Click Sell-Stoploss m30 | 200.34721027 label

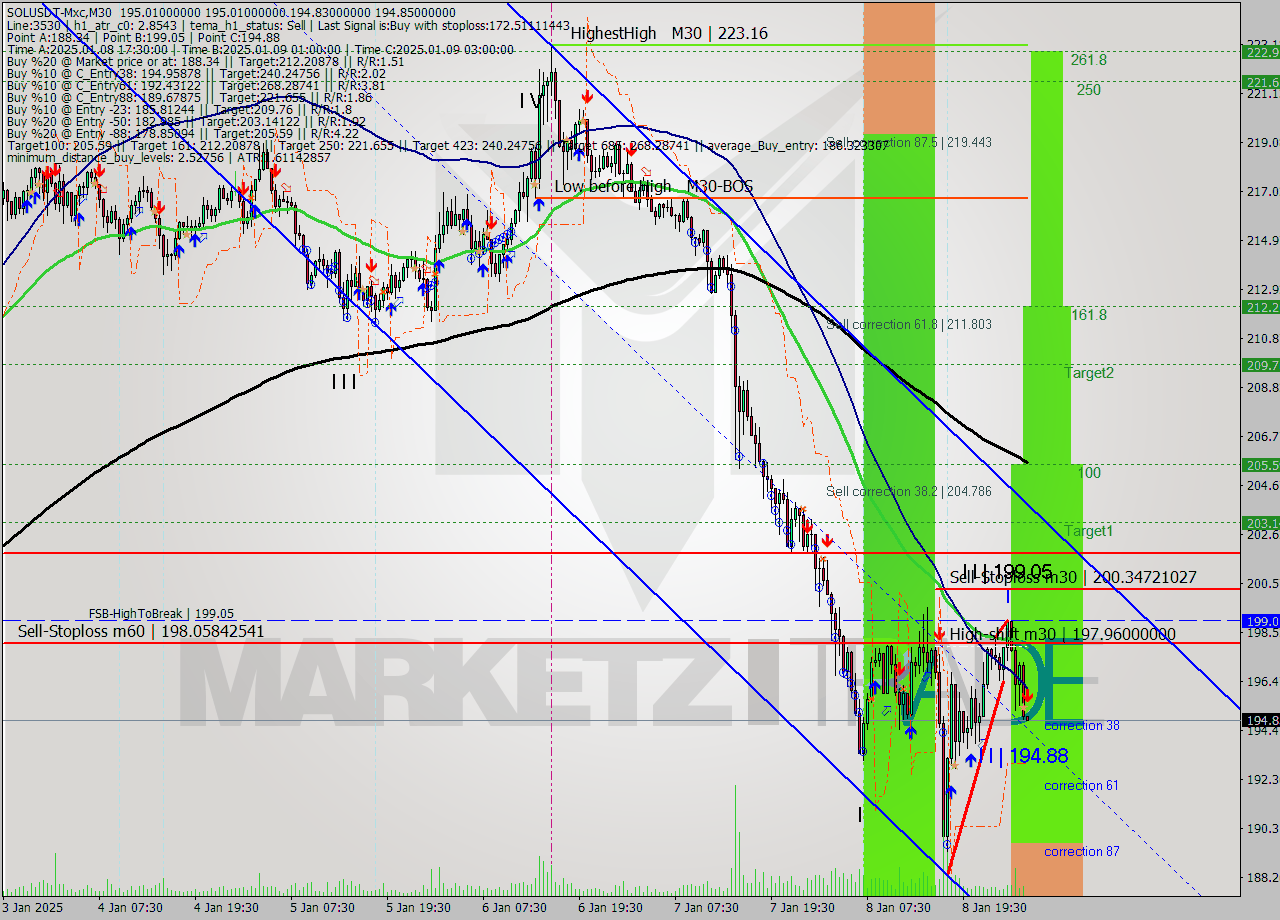[x=1073, y=577]
